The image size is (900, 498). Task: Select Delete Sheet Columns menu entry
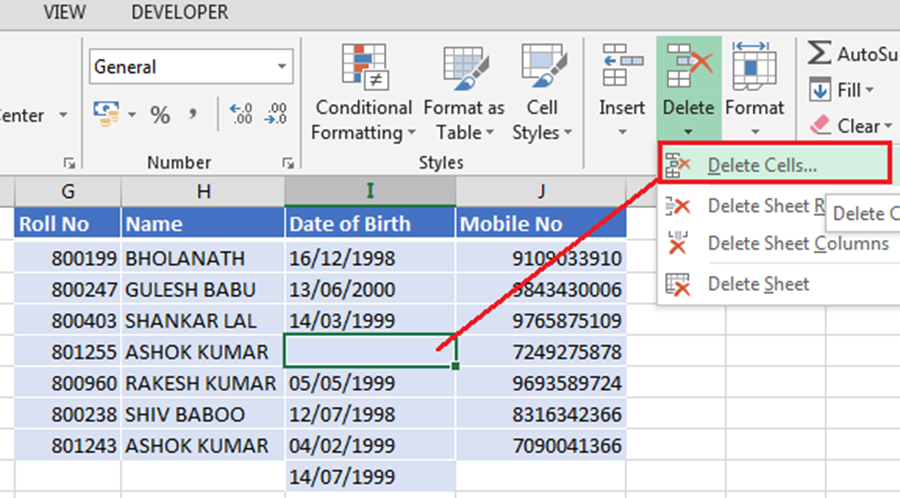click(x=797, y=243)
